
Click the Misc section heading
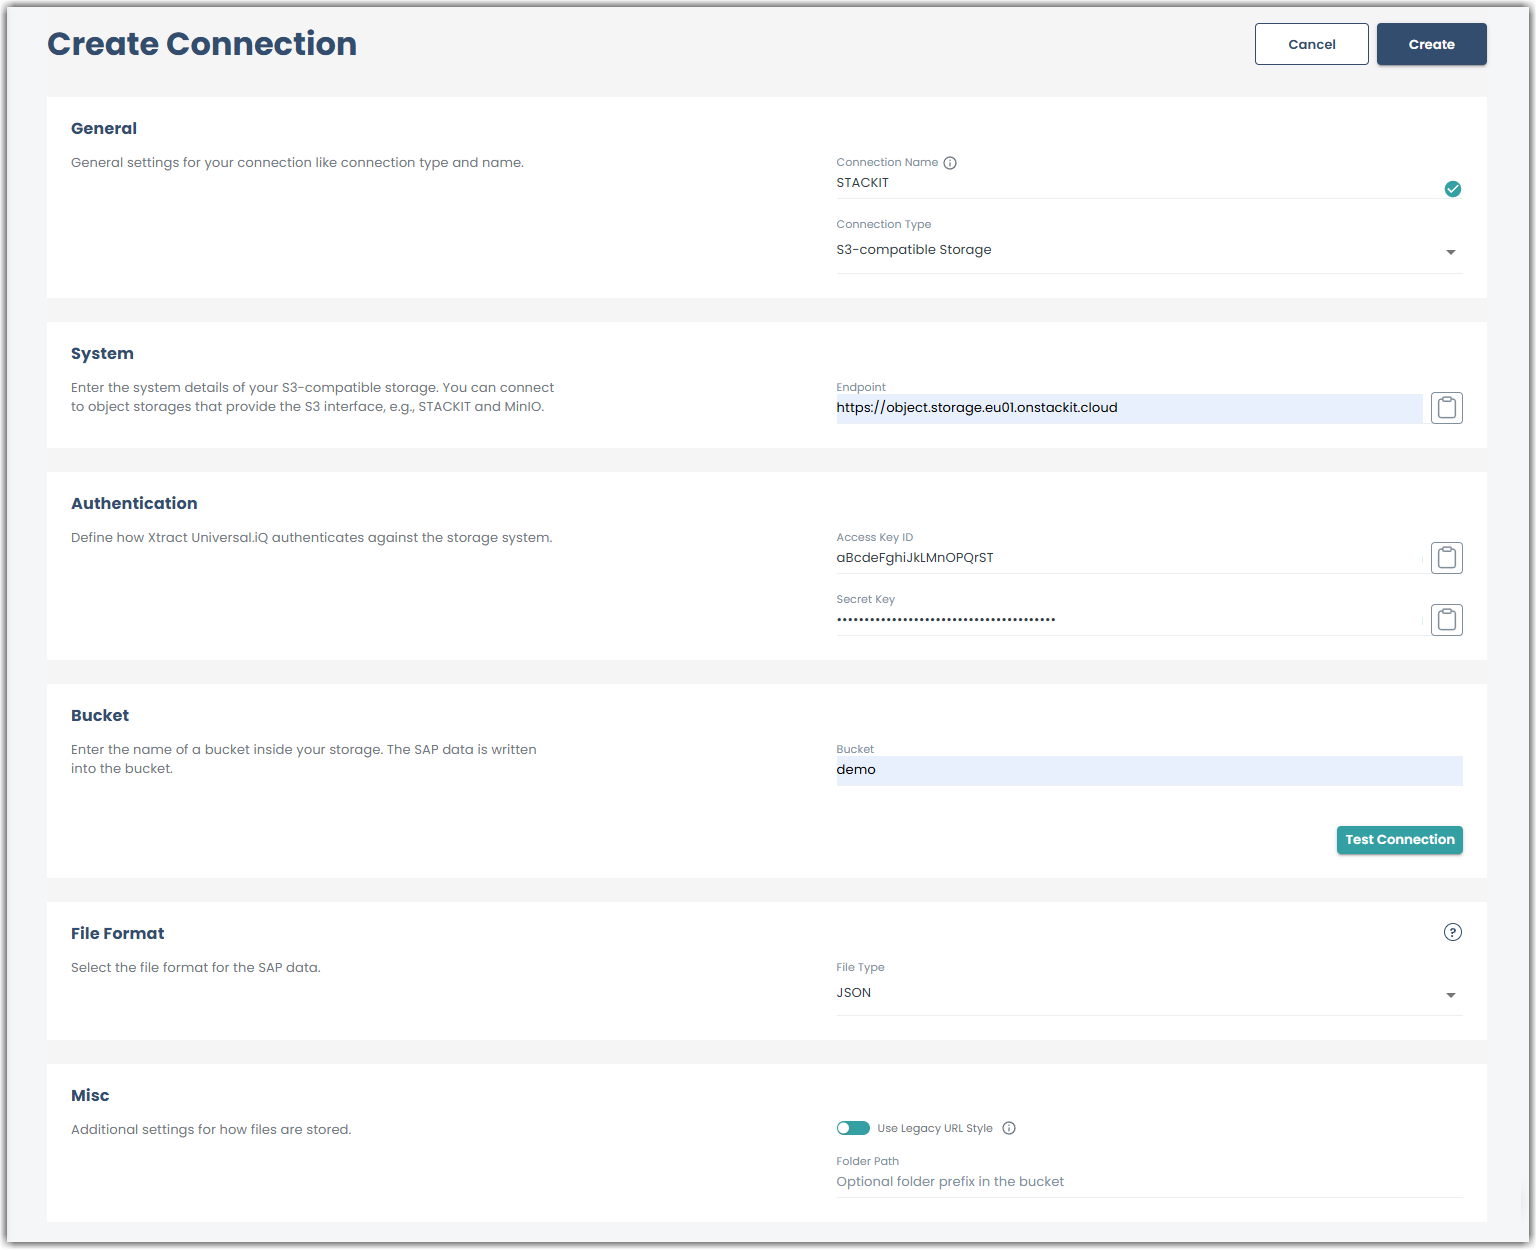[x=90, y=1095]
